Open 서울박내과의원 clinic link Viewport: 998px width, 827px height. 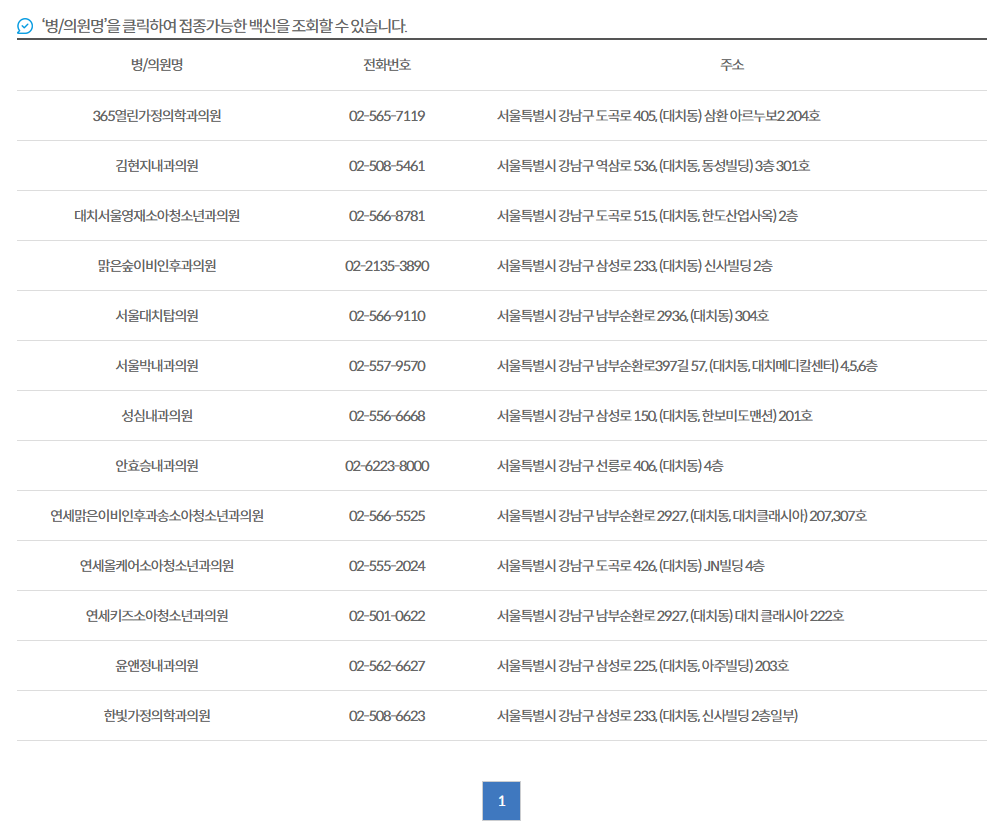[x=157, y=366]
